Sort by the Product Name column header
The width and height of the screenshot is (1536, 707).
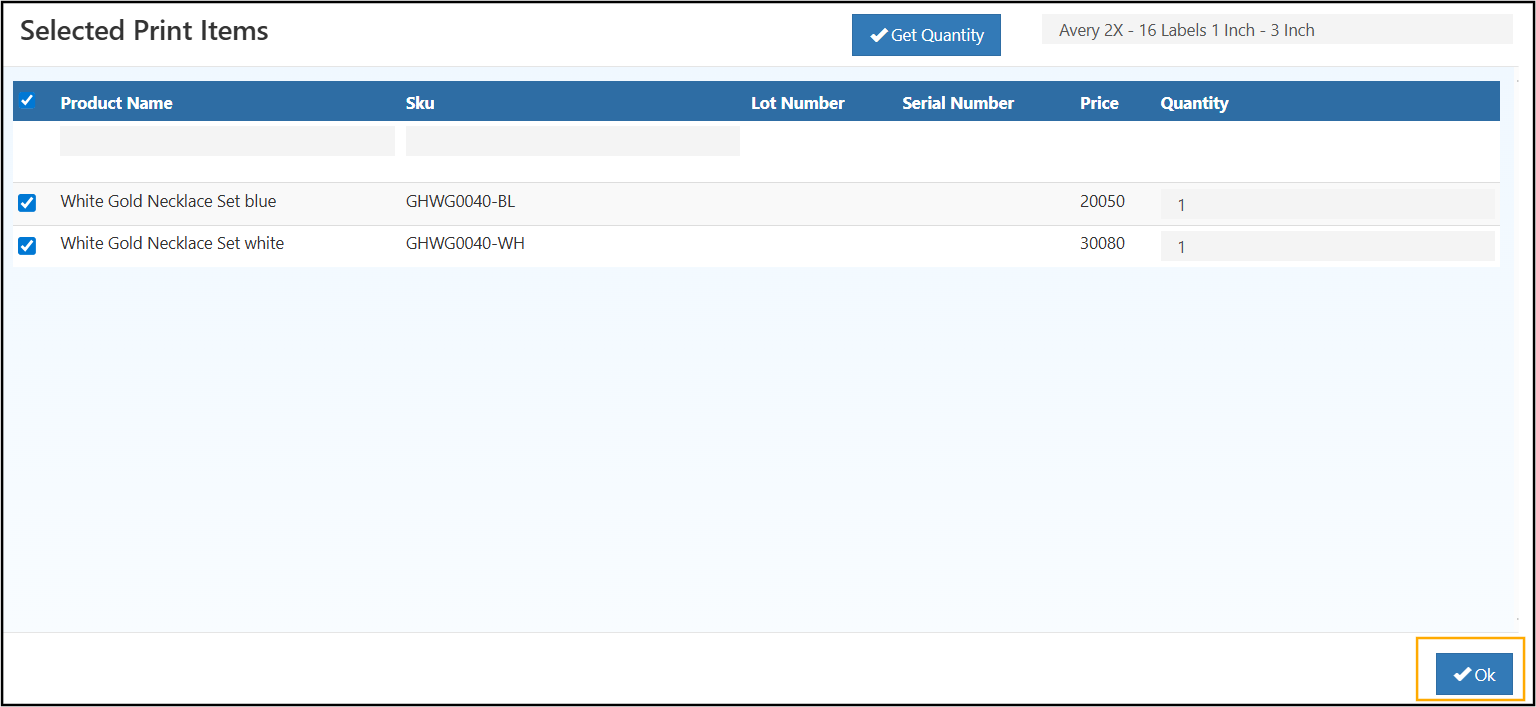point(116,103)
